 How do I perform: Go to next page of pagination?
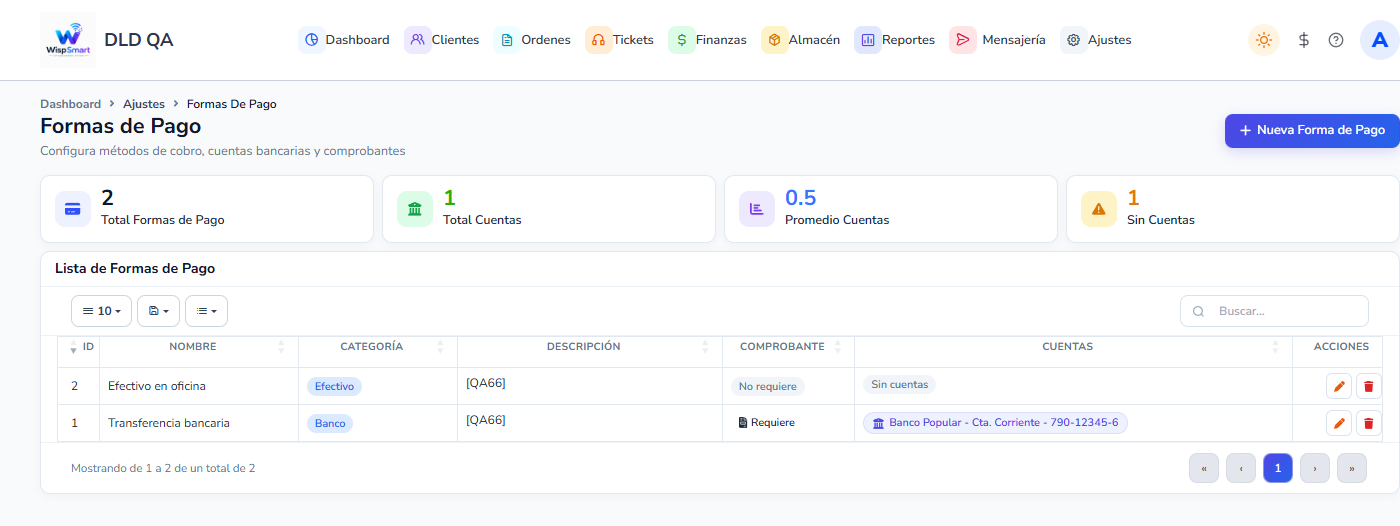1315,468
